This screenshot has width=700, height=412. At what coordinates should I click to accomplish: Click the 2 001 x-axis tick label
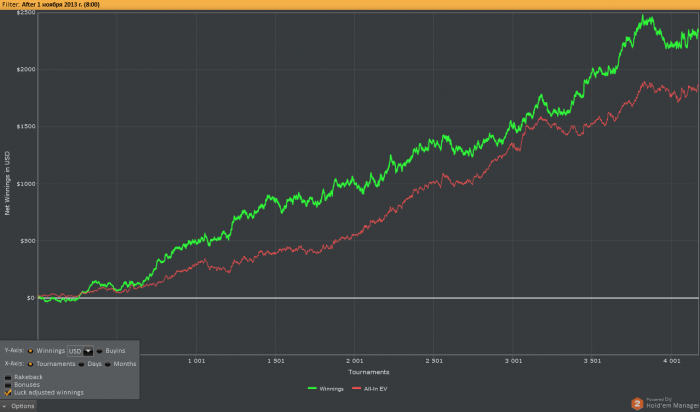point(355,361)
